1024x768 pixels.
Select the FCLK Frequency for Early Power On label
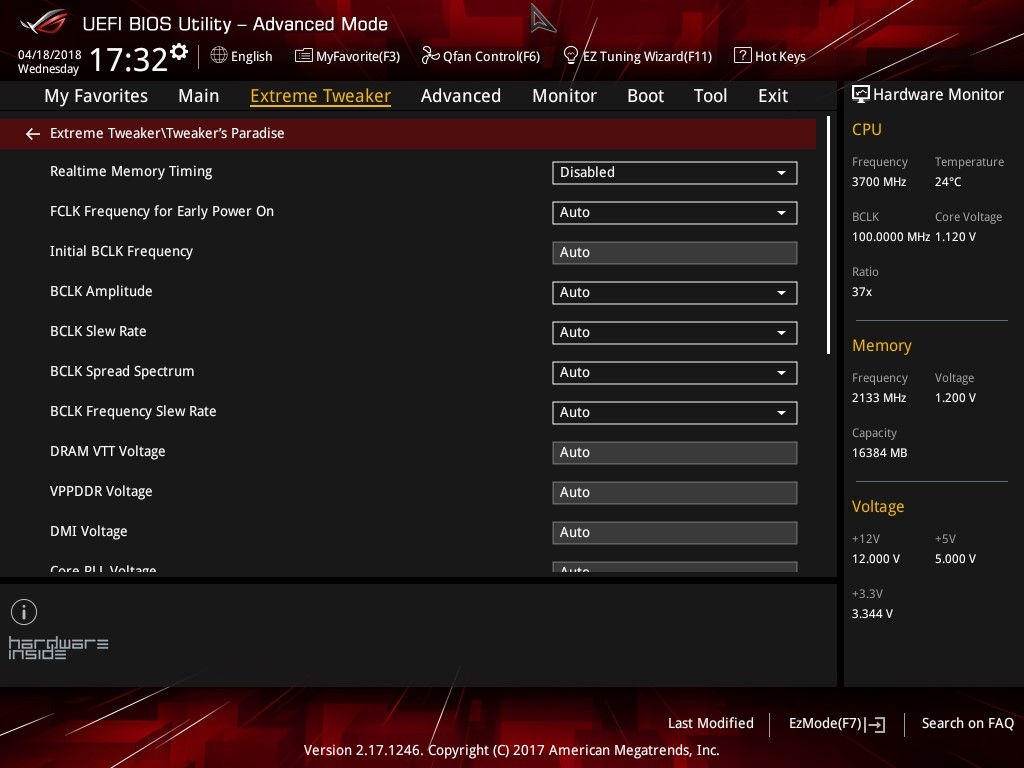162,212
